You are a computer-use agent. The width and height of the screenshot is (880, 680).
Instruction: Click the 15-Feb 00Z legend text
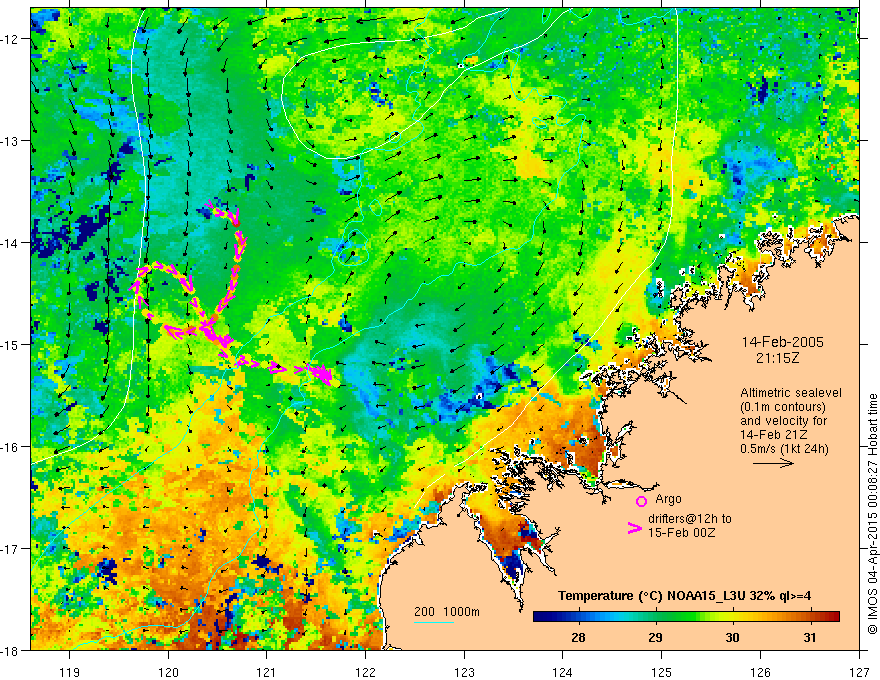pyautogui.click(x=681, y=533)
